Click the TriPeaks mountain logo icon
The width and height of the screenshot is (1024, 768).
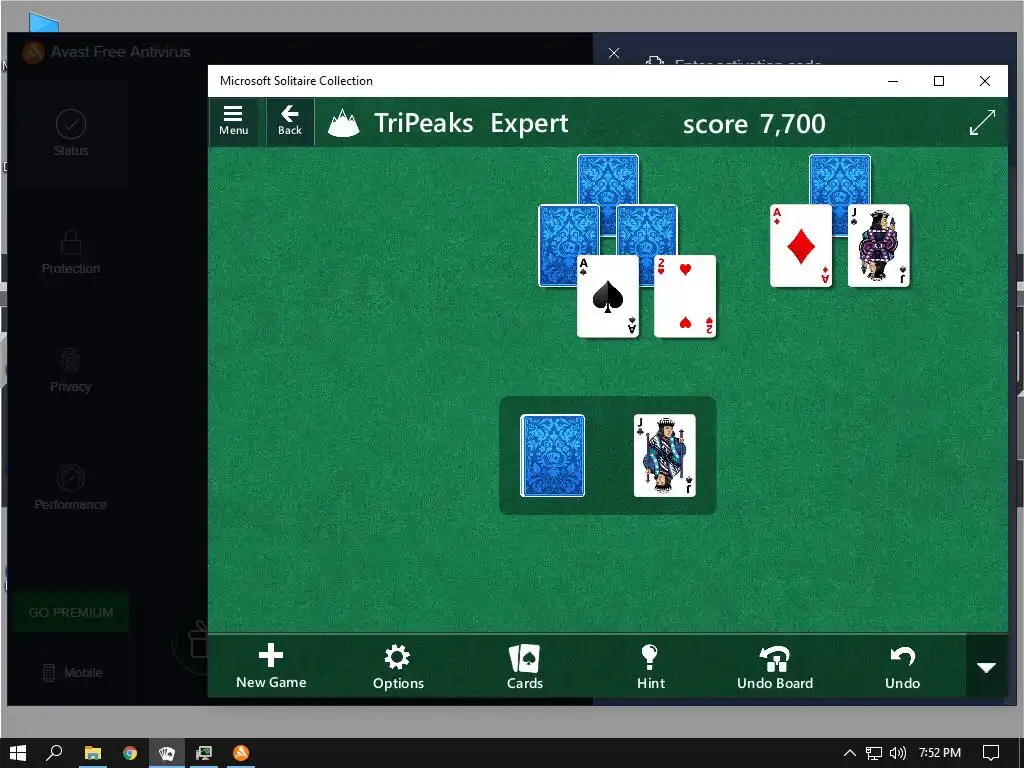(344, 123)
